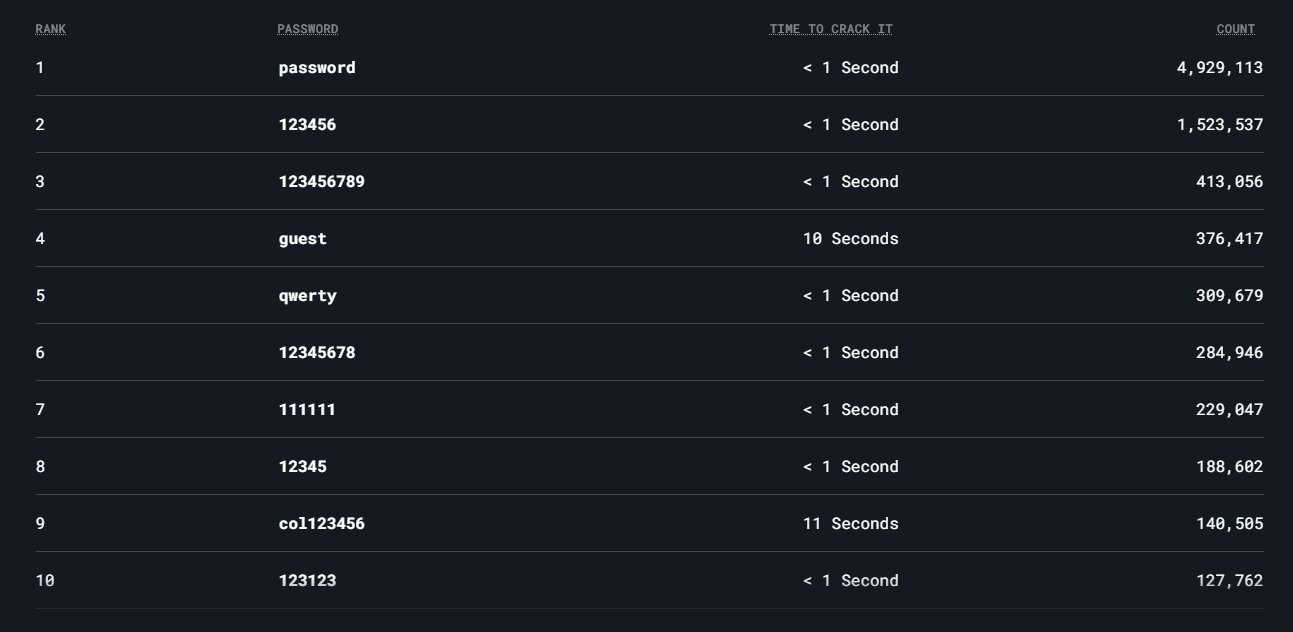Select the 'qwerty' password row
Image resolution: width=1293 pixels, height=632 pixels.
pos(307,296)
